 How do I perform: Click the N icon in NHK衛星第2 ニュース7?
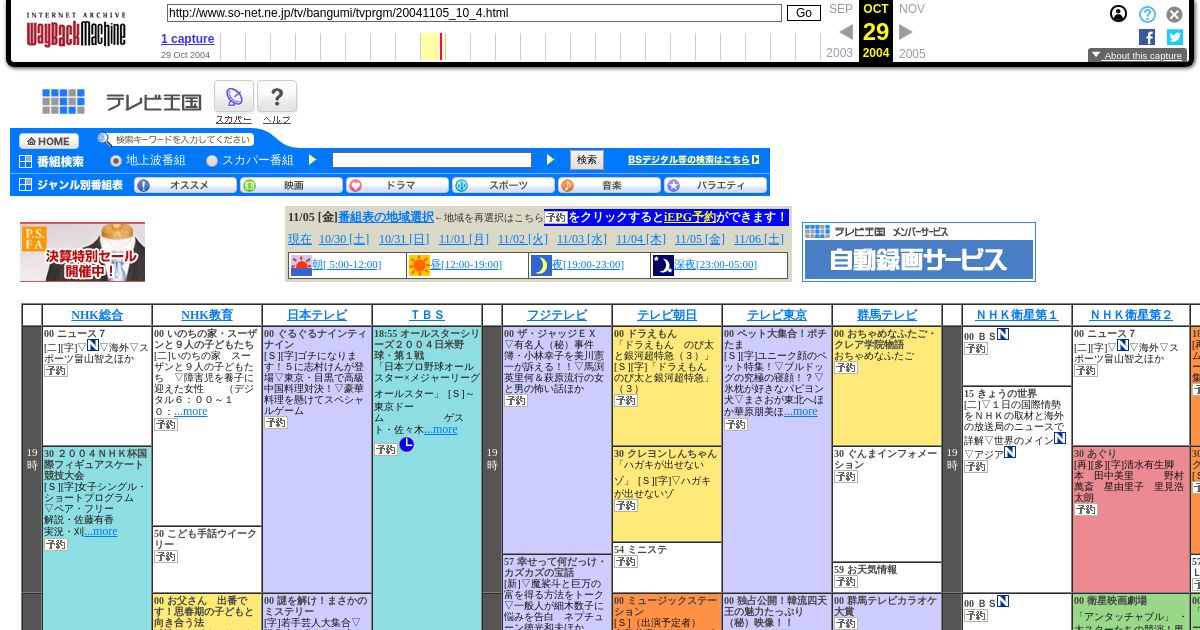tap(1123, 345)
